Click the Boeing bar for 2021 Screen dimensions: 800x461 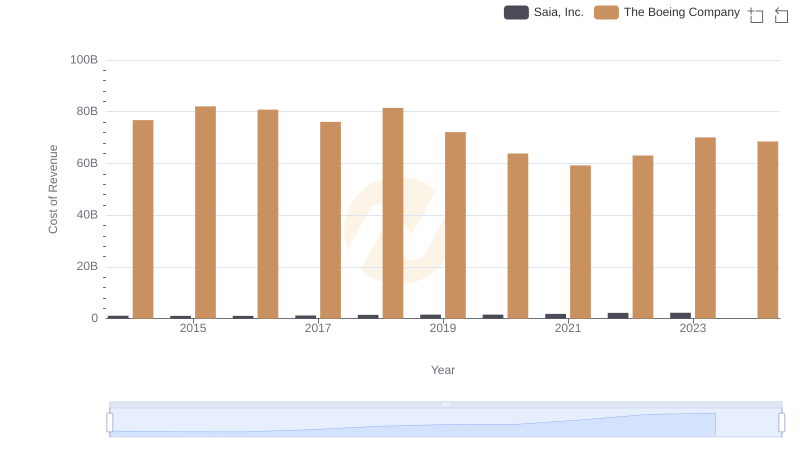tap(580, 242)
